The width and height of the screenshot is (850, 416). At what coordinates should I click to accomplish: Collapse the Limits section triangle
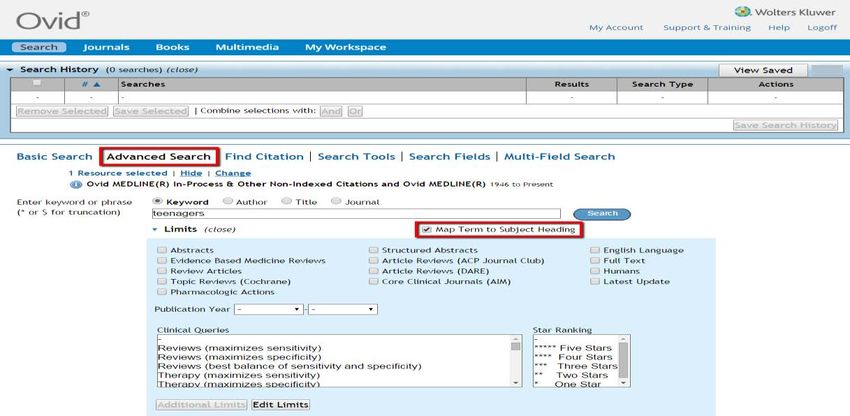pos(154,229)
